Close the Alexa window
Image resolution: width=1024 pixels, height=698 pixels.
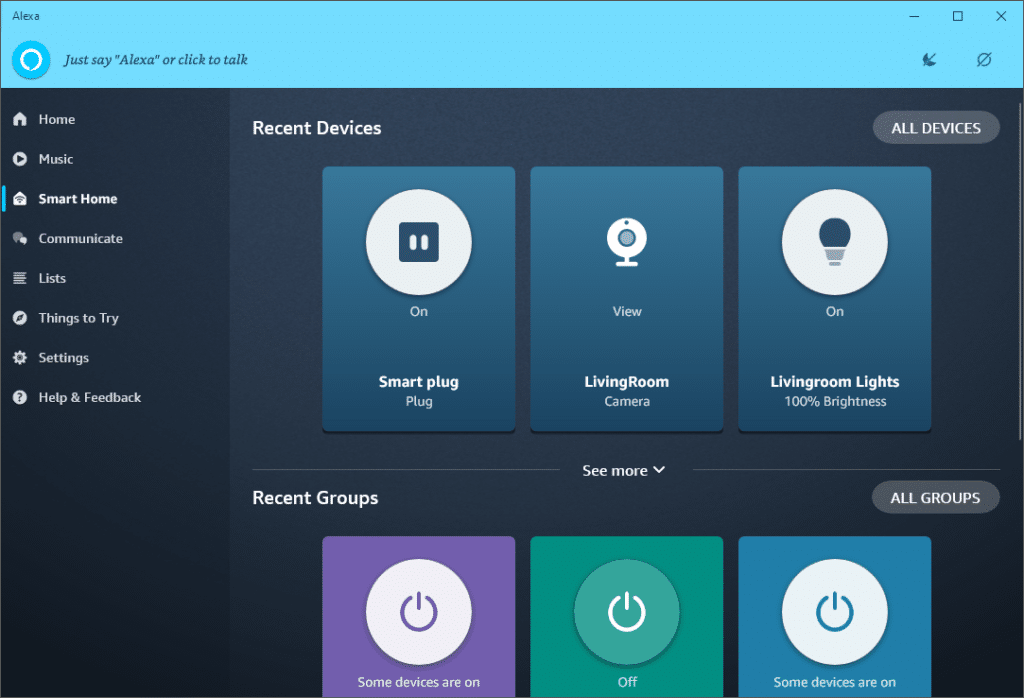[x=1000, y=16]
